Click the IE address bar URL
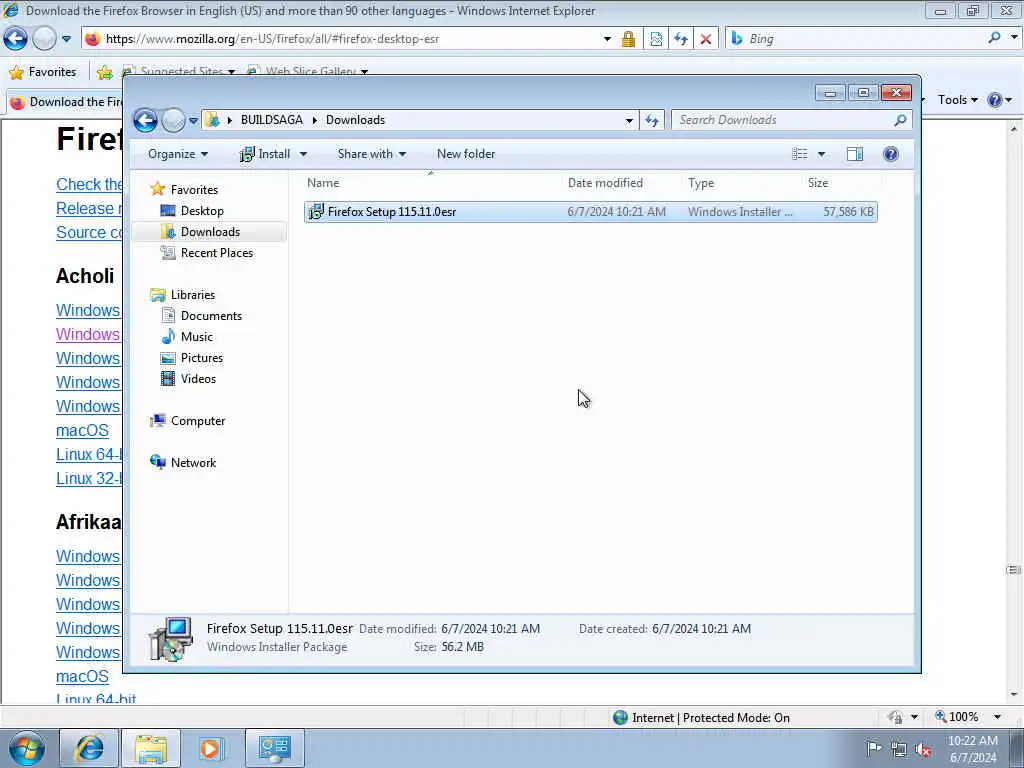The width and height of the screenshot is (1024, 768). (272, 39)
